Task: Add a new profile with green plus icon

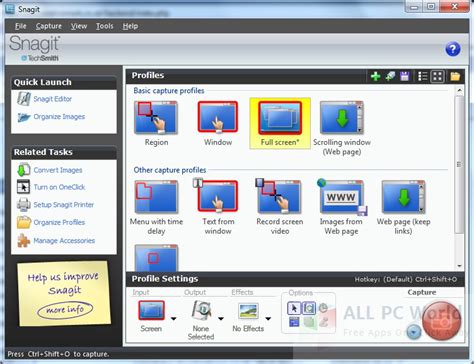Action: 375,76
